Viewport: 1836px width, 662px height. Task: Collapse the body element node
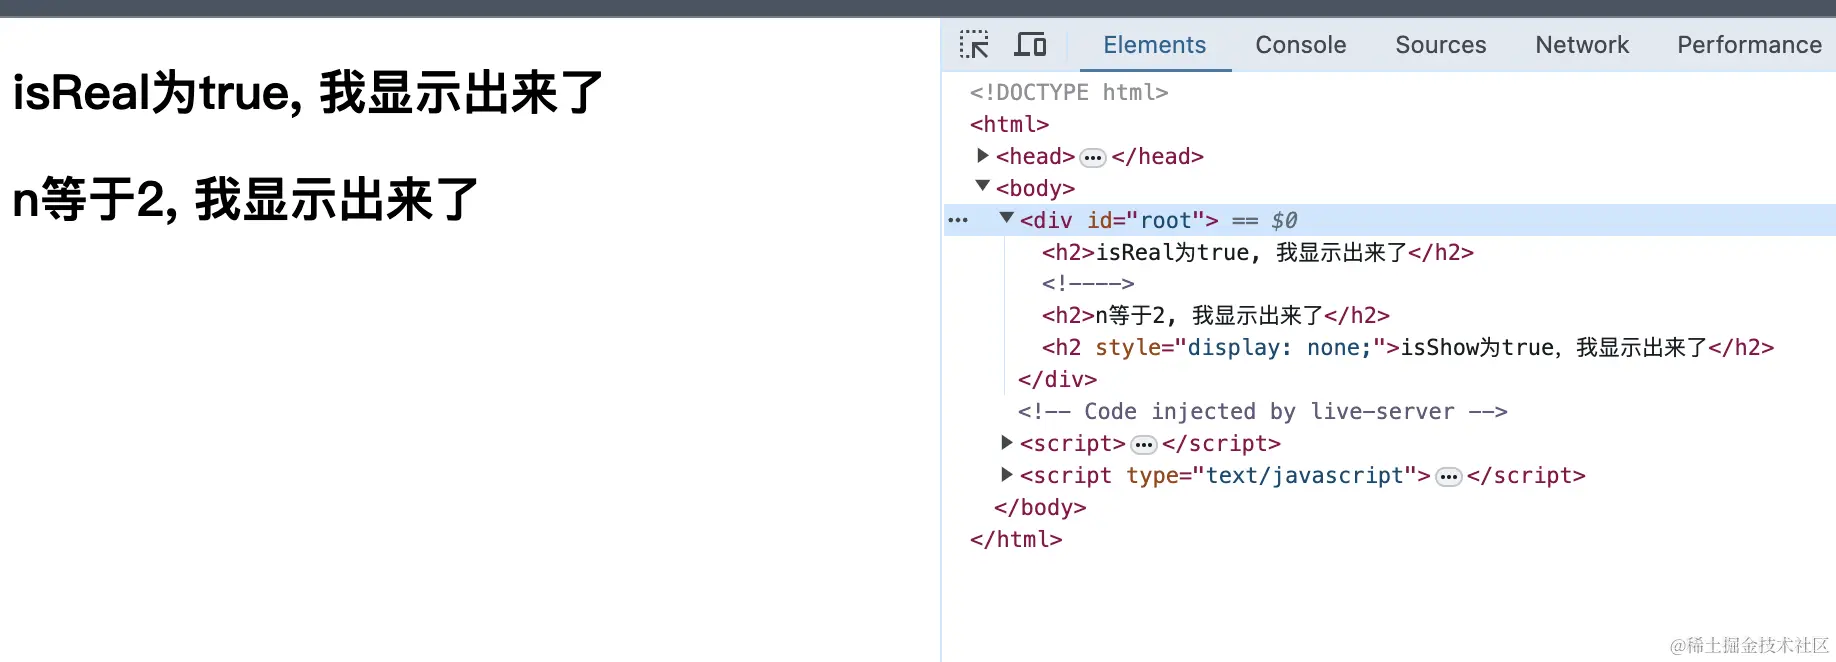coord(983,186)
